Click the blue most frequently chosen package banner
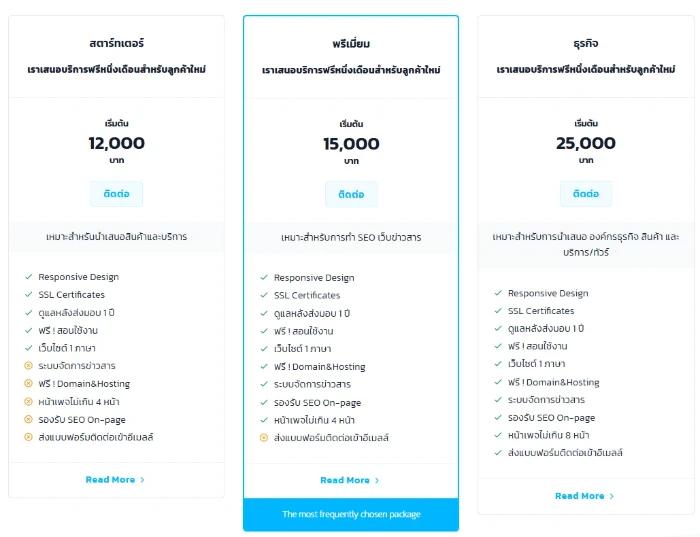Screen dimensions: 700x537 point(351,514)
